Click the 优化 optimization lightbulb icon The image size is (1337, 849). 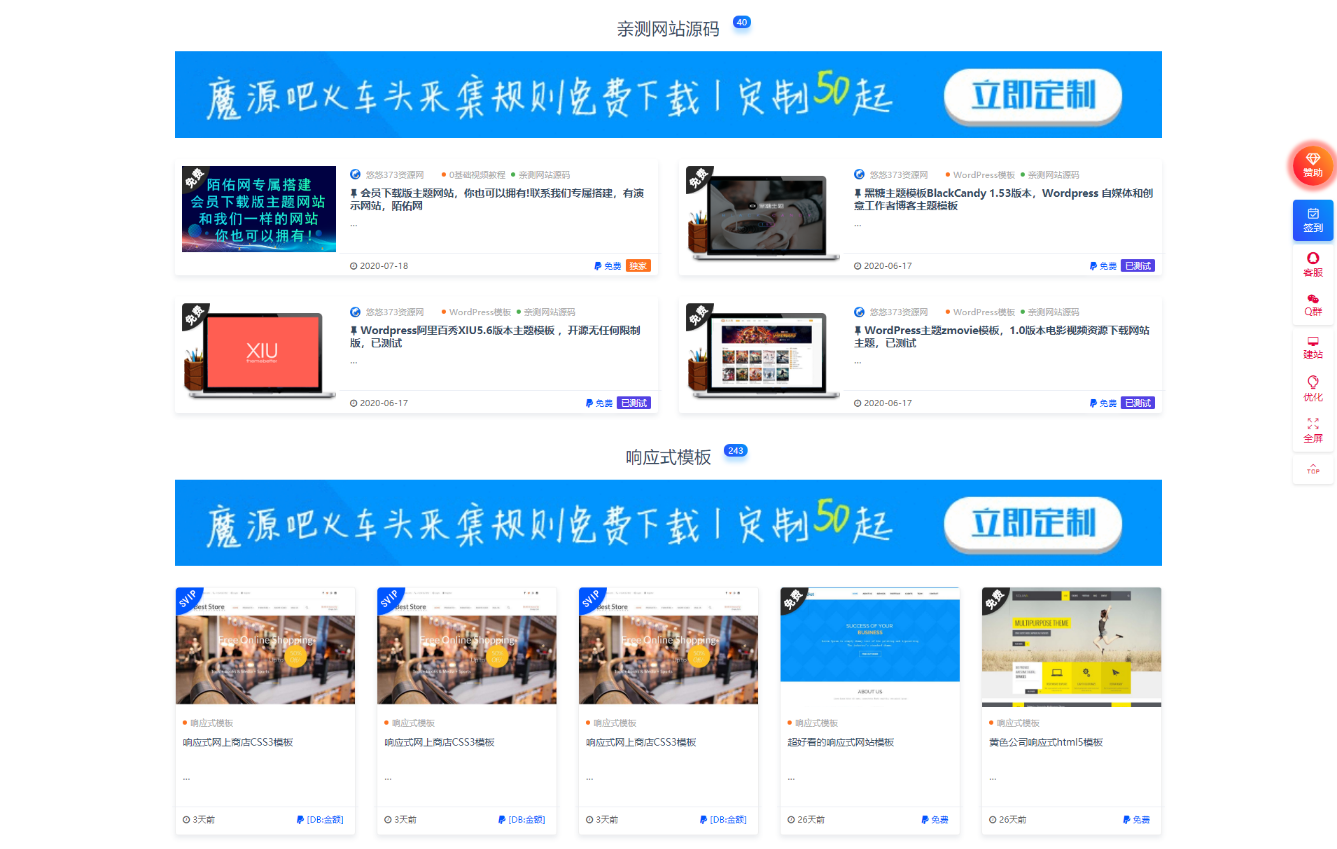[x=1313, y=388]
